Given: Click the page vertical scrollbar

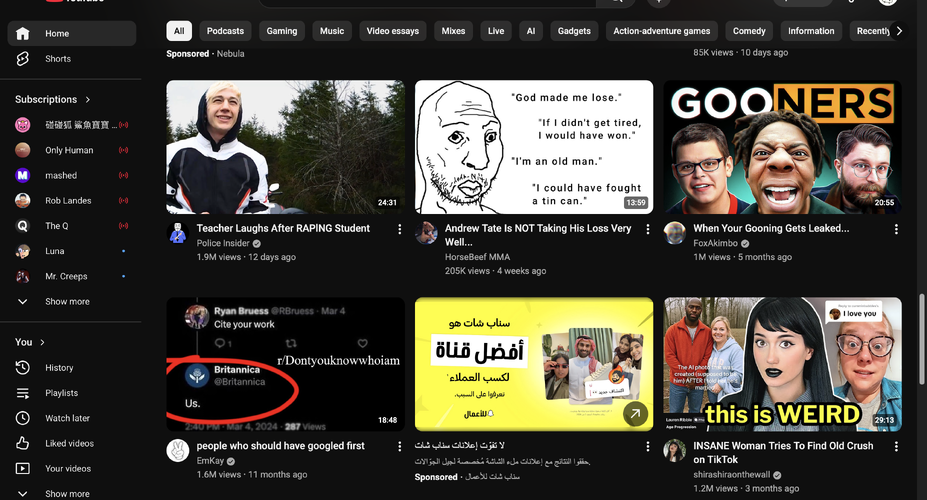Looking at the screenshot, I should point(922,340).
